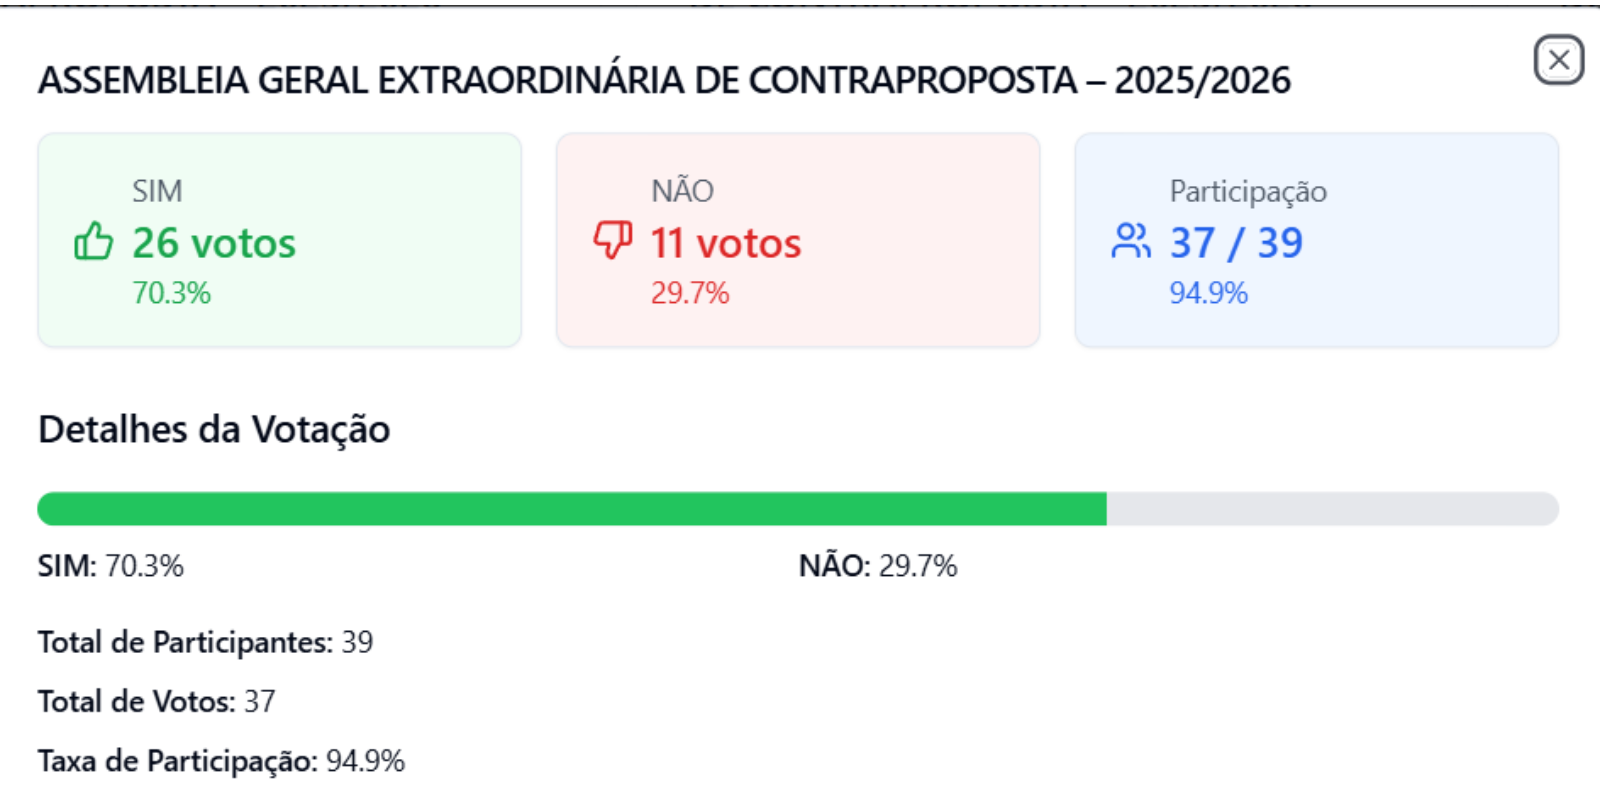The height and width of the screenshot is (800, 1600).
Task: Click the 94.9% percentage in Participação card
Action: click(1209, 293)
